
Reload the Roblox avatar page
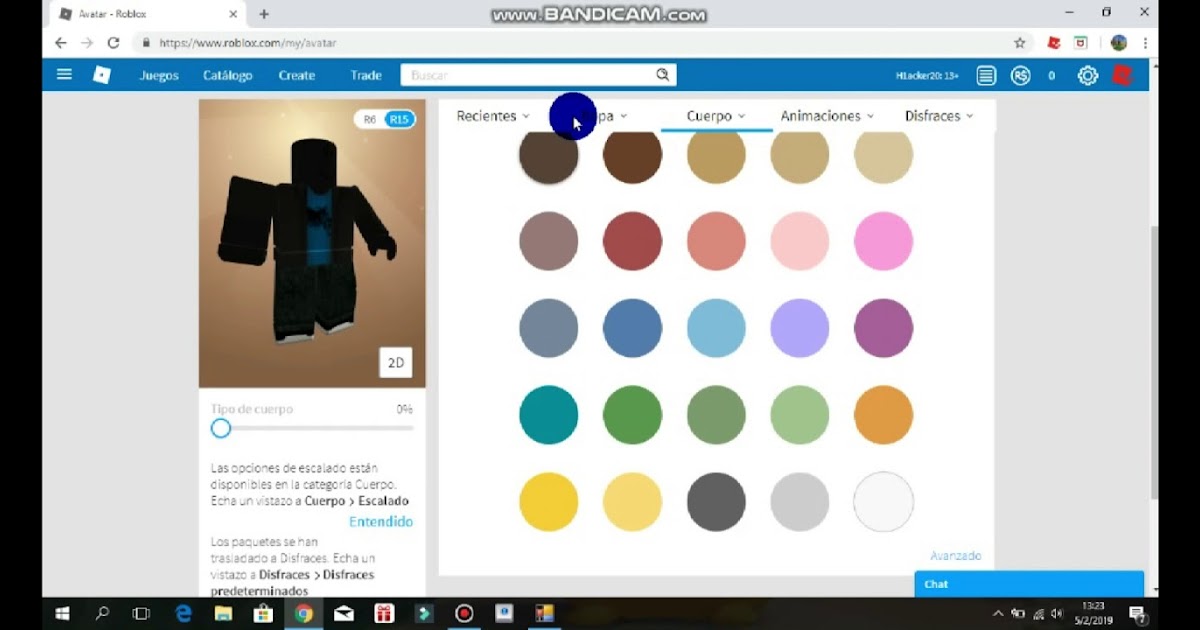point(113,43)
